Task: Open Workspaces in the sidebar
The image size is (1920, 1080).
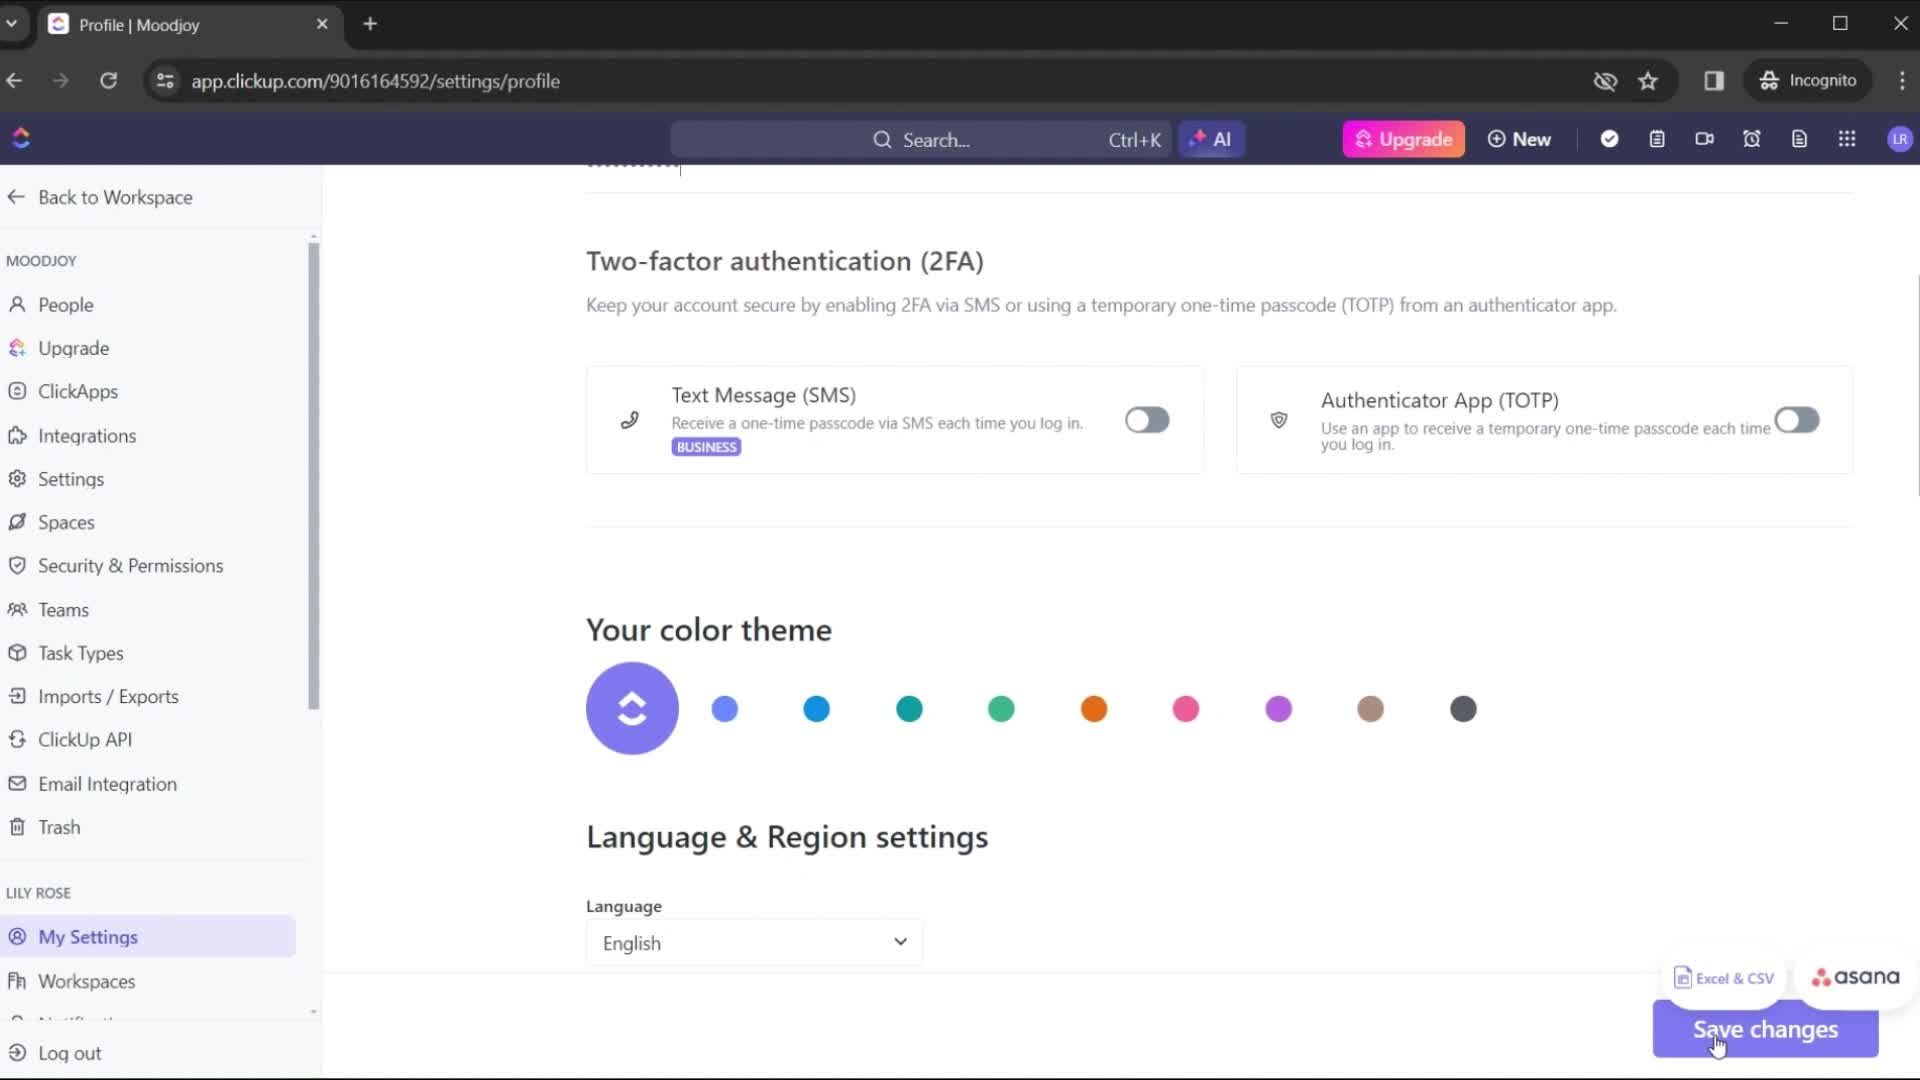Action: pos(86,981)
